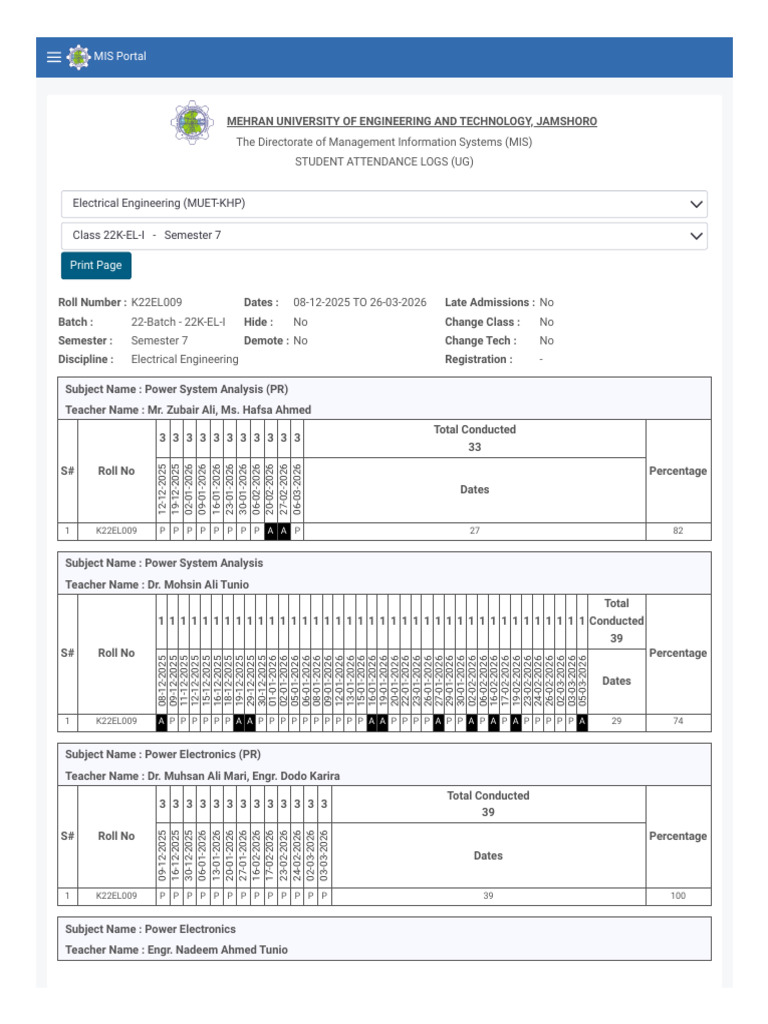768x1024 pixels.
Task: Click dates range 08-12-2025 TO 26-03-2026
Action: pos(360,302)
